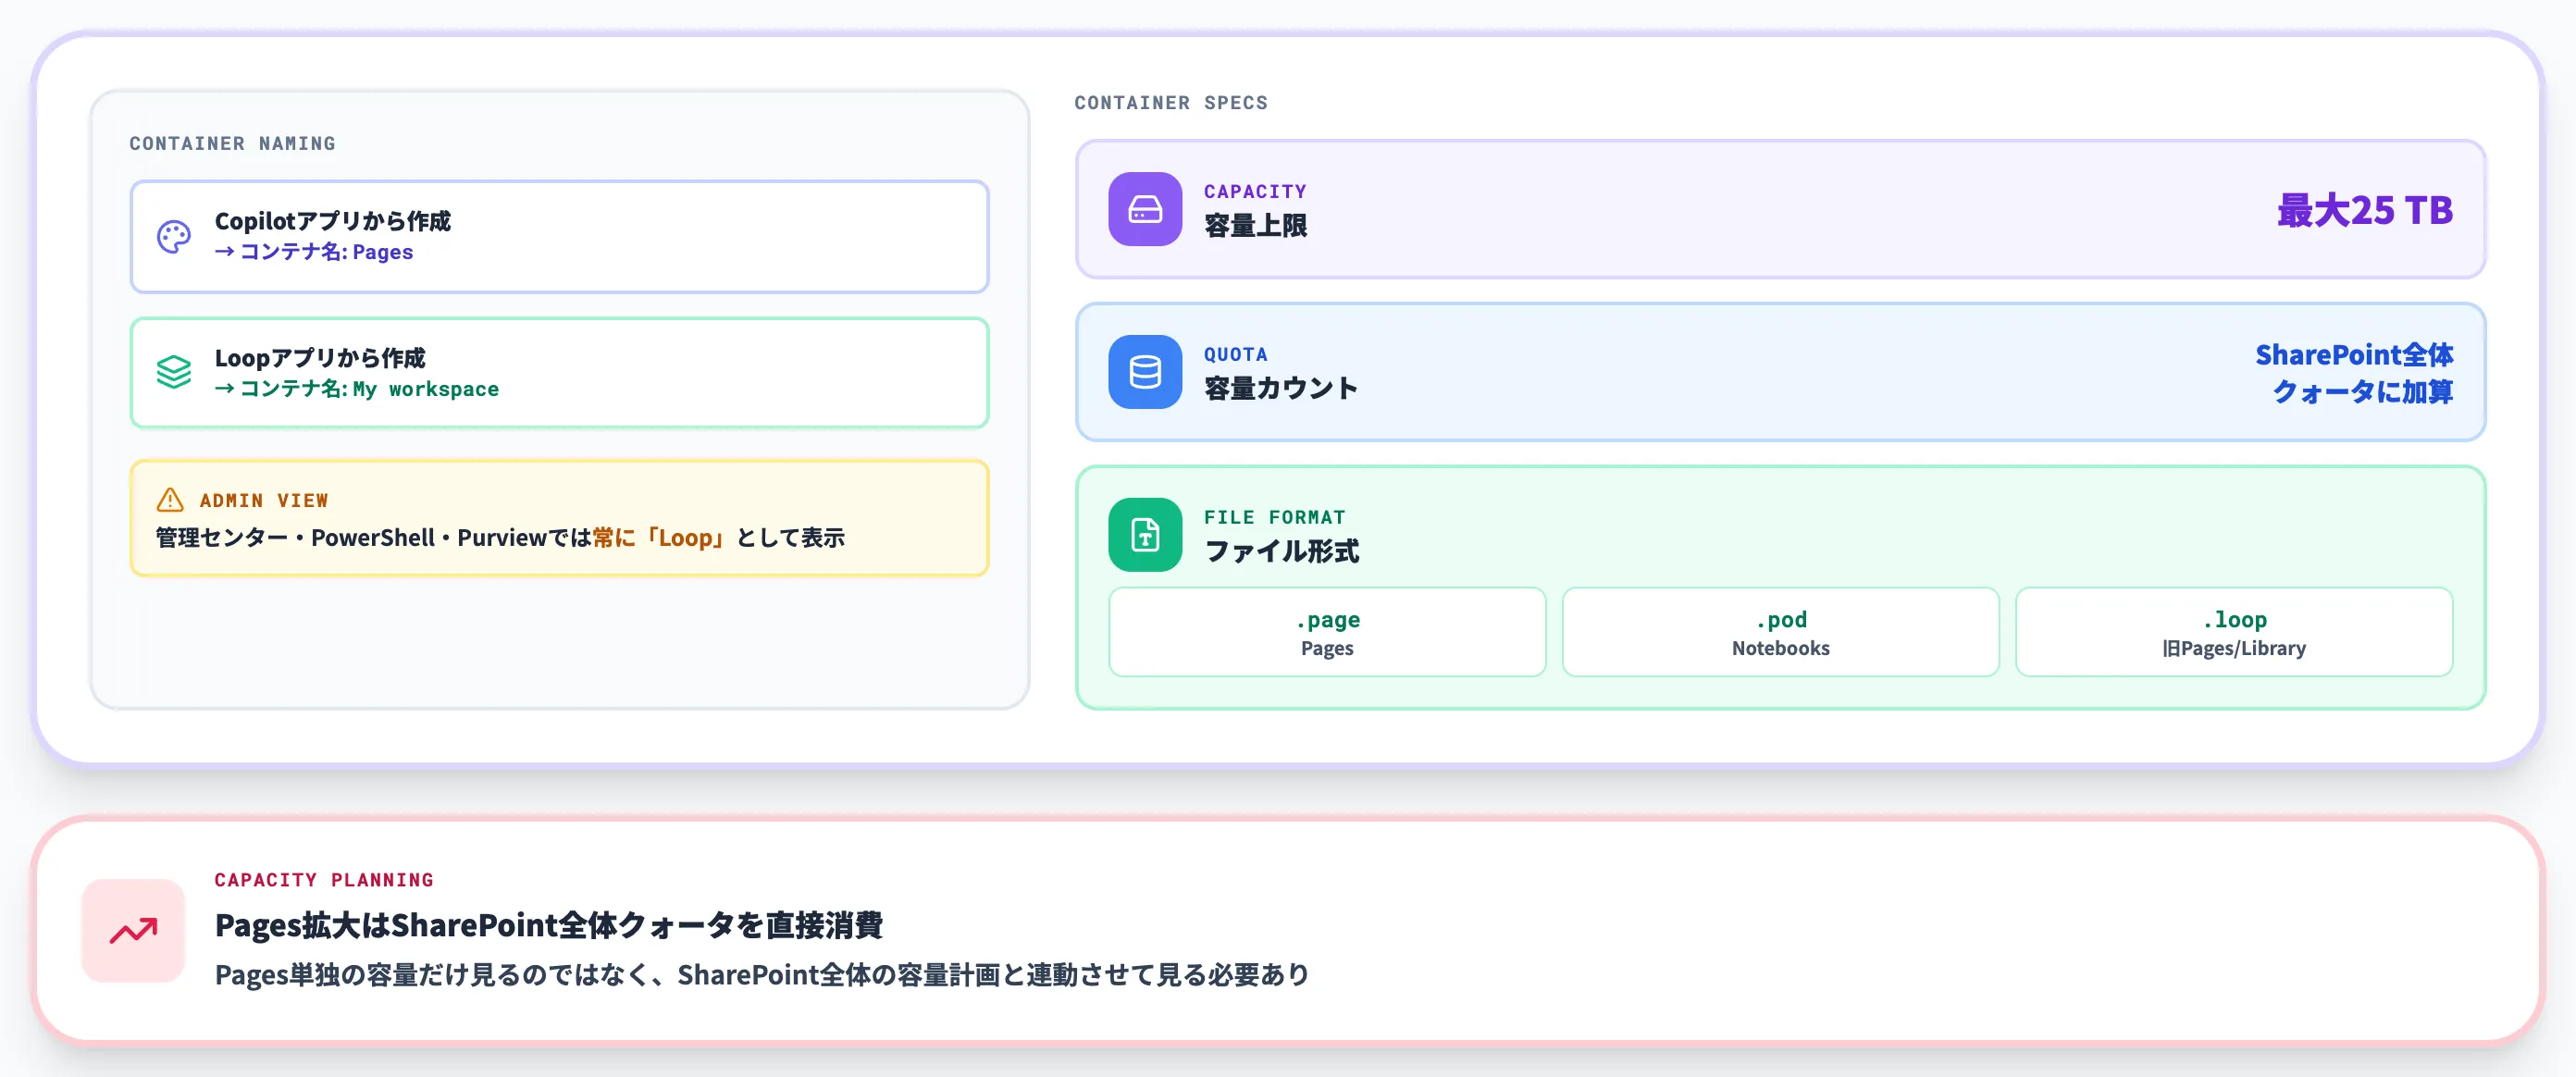Select the .pod Notebooks format card

pos(1780,632)
